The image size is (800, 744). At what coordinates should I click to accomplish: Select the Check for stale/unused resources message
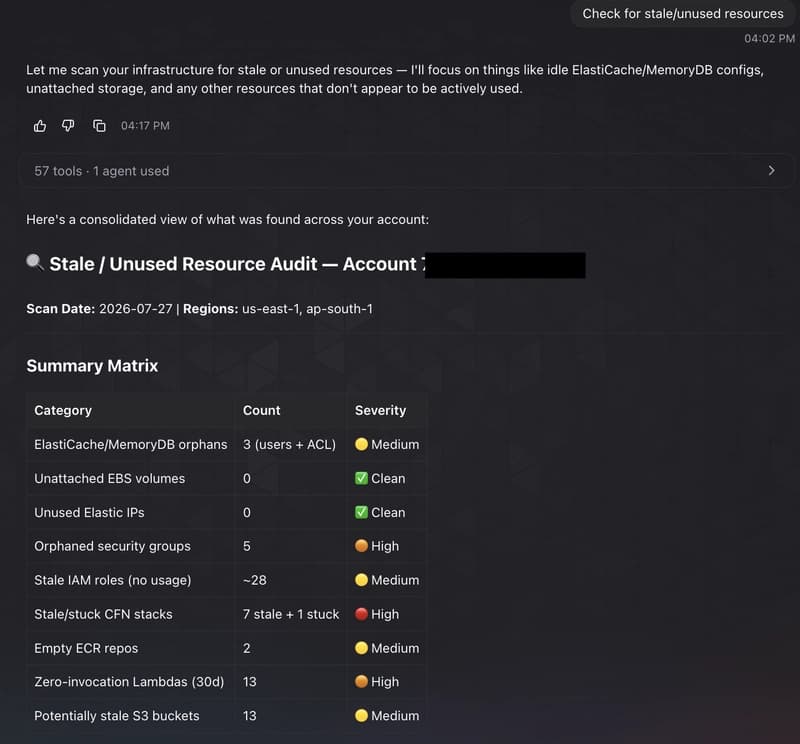click(x=683, y=14)
